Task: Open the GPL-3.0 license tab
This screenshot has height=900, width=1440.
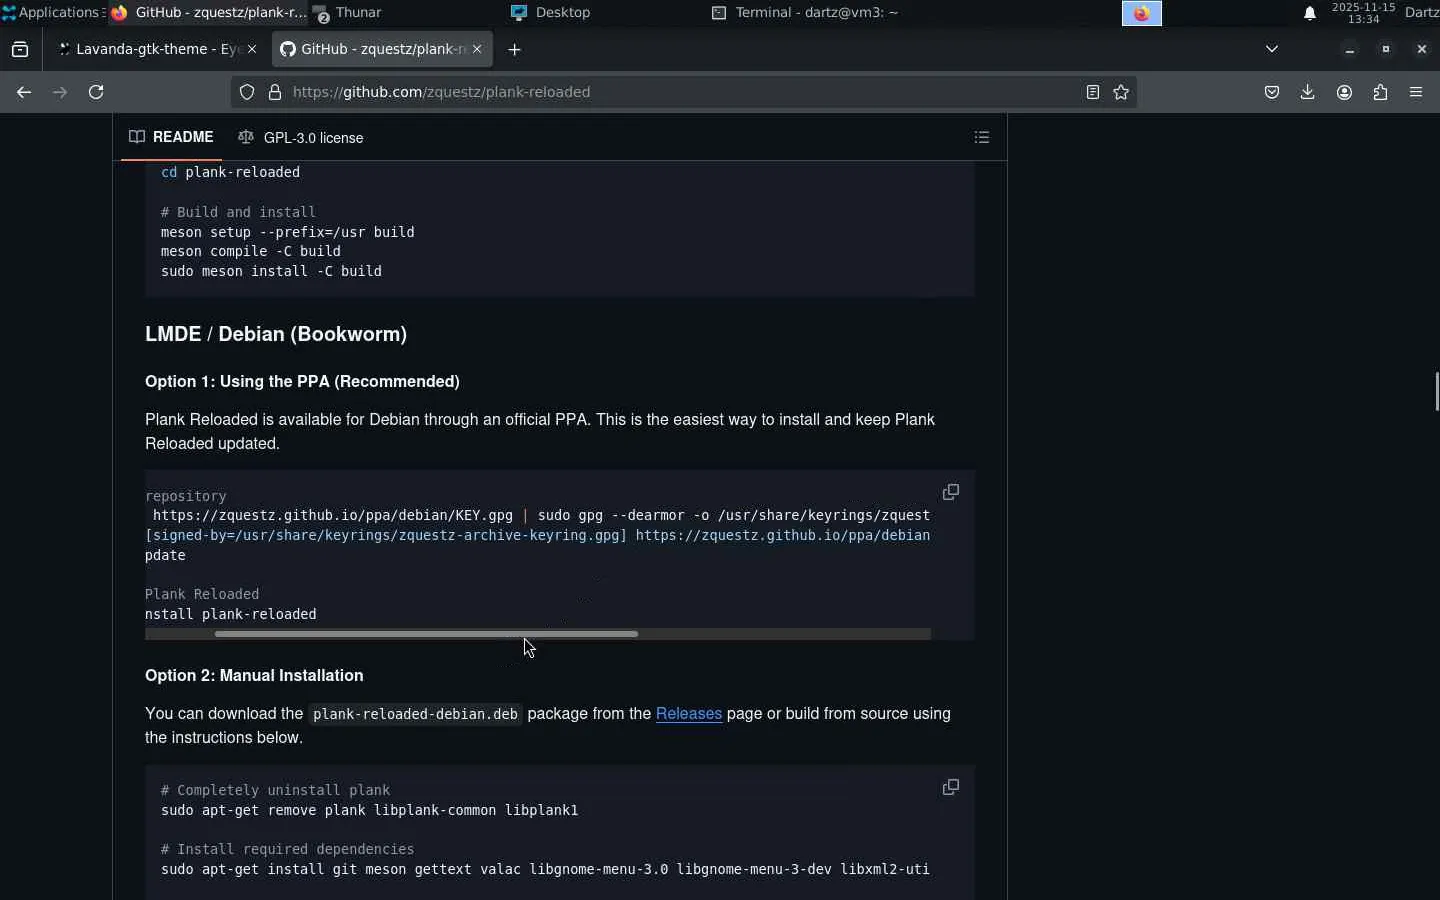Action: [x=301, y=138]
